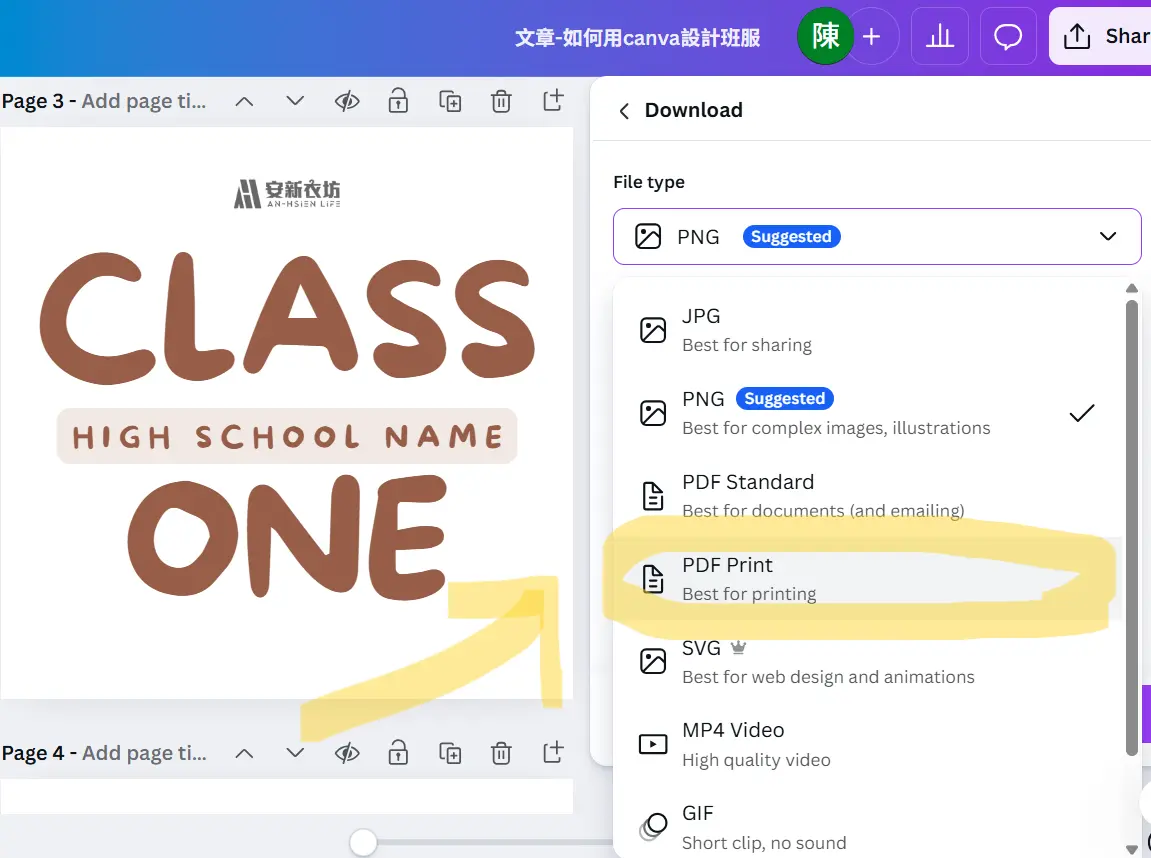Expand the File type PNG dropdown
This screenshot has height=858, width=1151.
pyautogui.click(x=876, y=237)
